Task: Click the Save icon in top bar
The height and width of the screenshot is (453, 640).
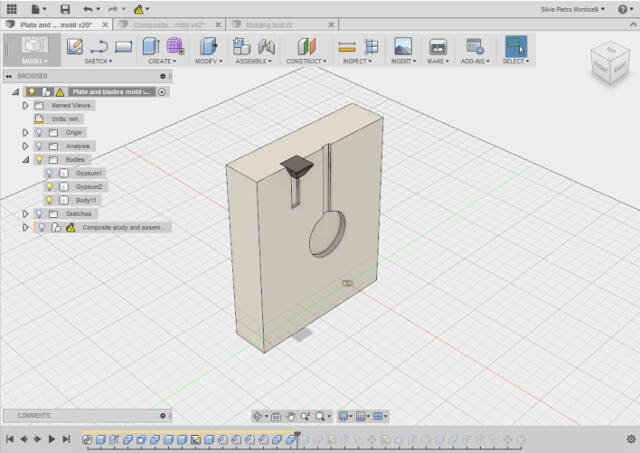Action: point(65,9)
